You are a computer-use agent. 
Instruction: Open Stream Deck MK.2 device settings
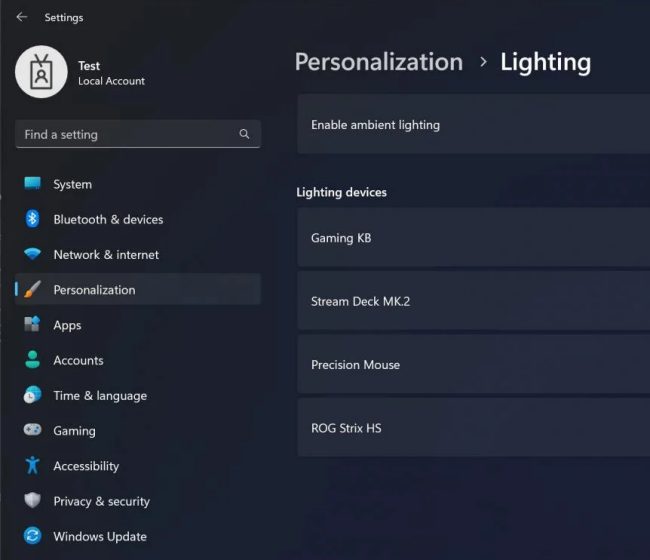pos(473,301)
